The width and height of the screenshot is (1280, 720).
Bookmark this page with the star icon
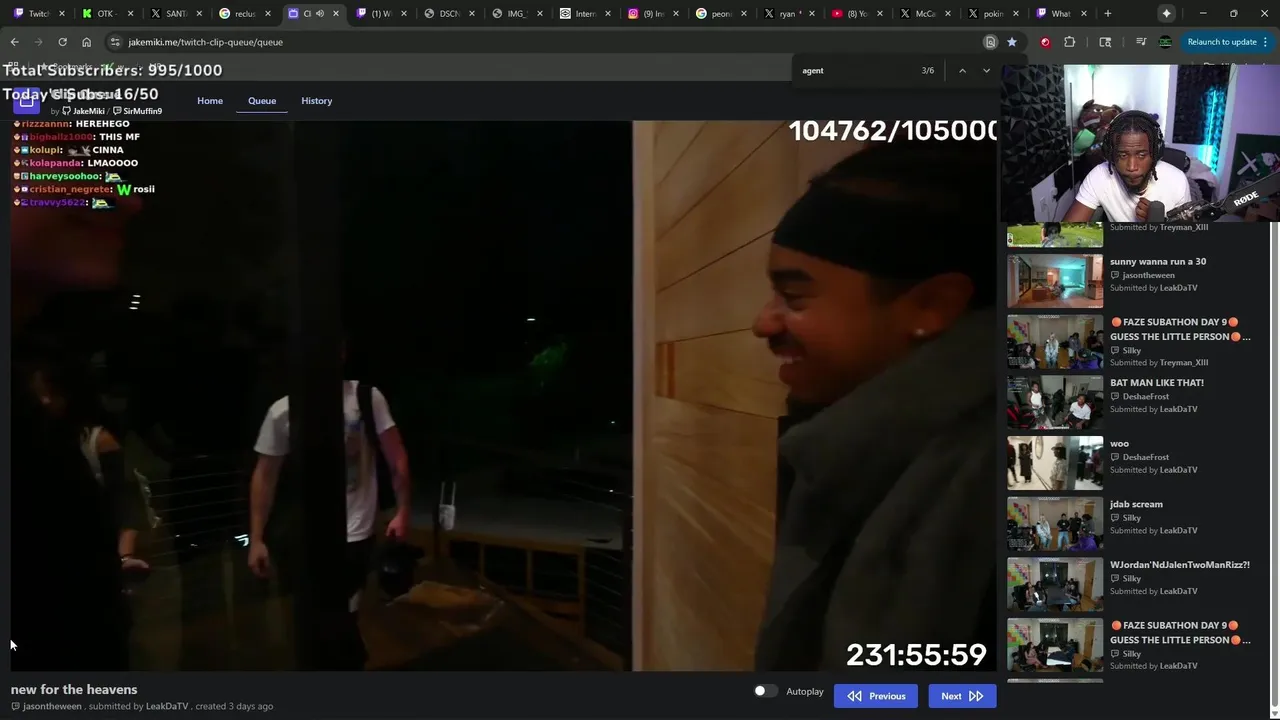1012,42
